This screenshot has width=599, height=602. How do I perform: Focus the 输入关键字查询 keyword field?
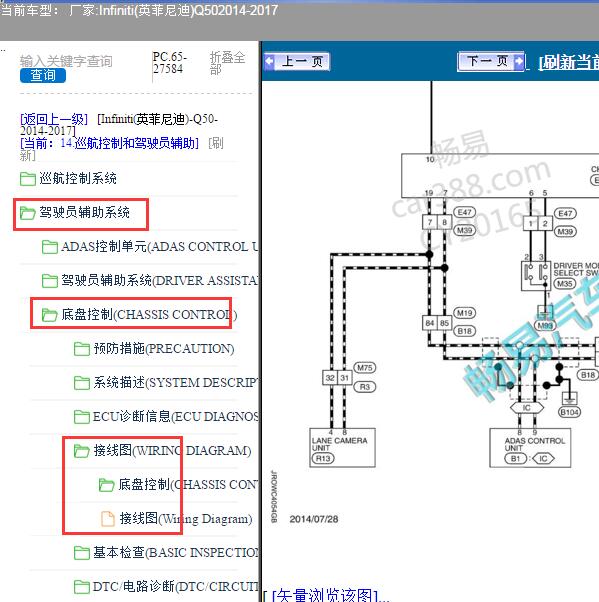click(66, 61)
